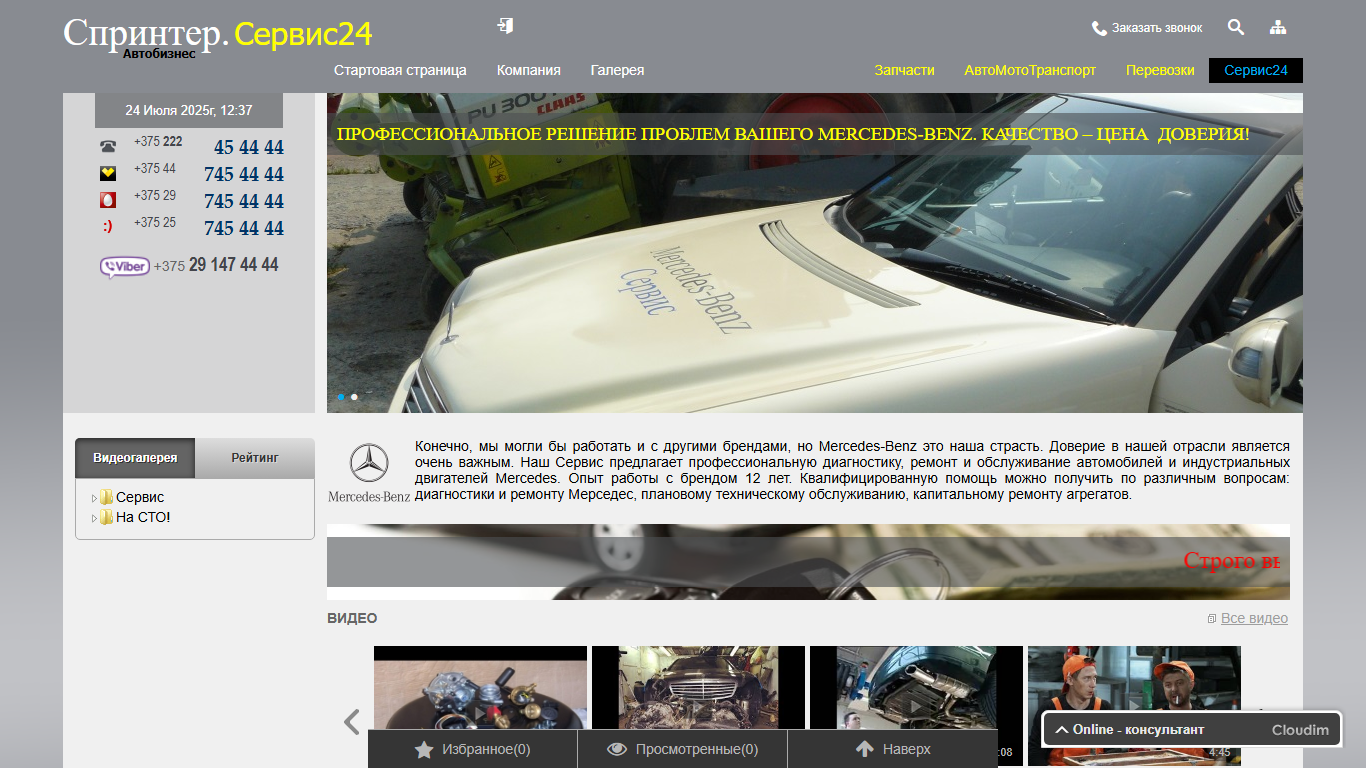Click the Спринтер. site logo

[x=146, y=33]
